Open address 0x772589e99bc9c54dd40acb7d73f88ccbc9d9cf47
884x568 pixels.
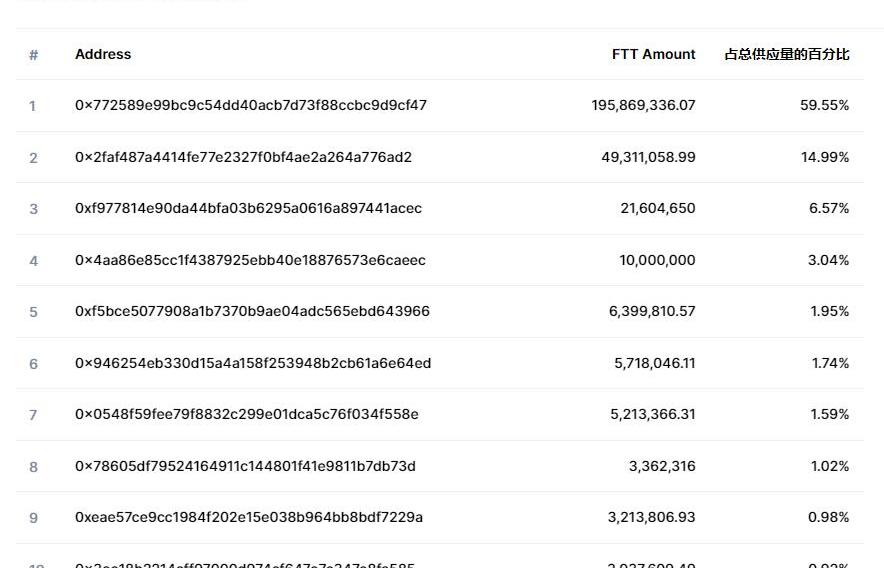click(251, 105)
